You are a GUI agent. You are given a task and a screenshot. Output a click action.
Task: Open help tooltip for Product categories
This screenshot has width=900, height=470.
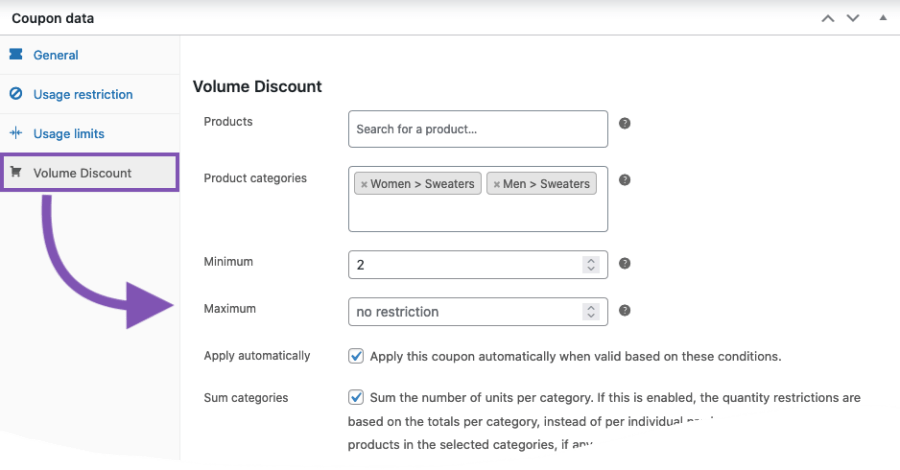[624, 180]
